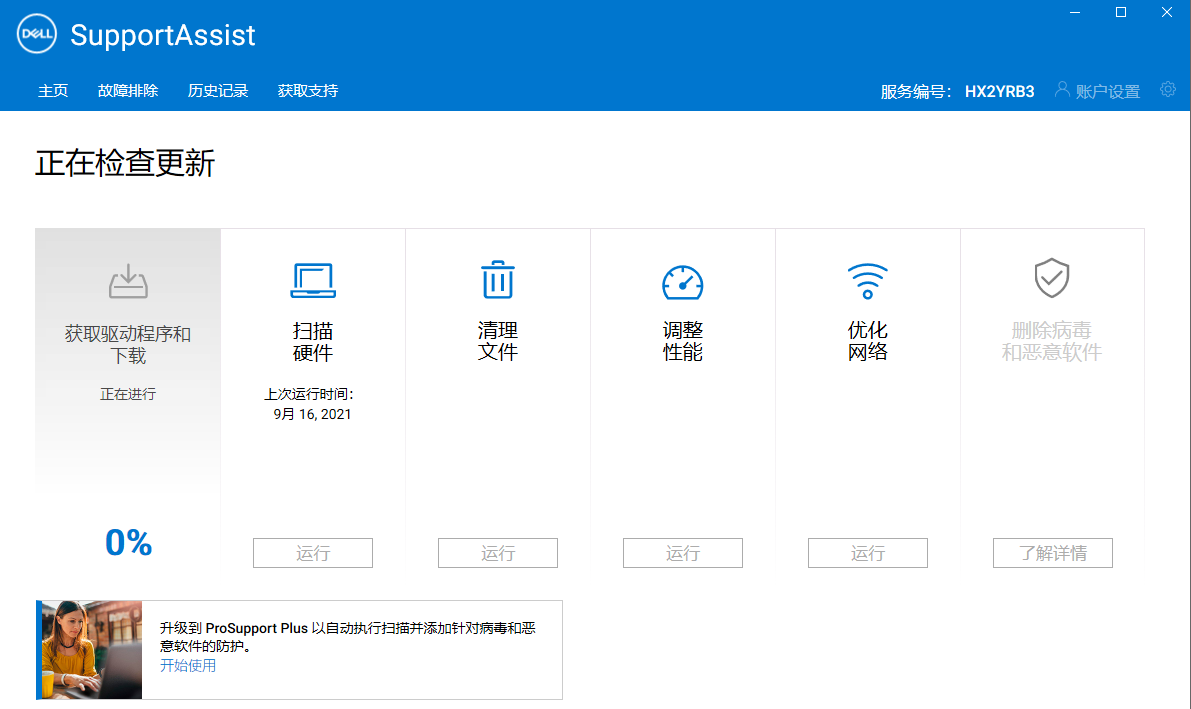Click the 调整性能 tile label
Screen dimensions: 1191x709
coord(683,341)
